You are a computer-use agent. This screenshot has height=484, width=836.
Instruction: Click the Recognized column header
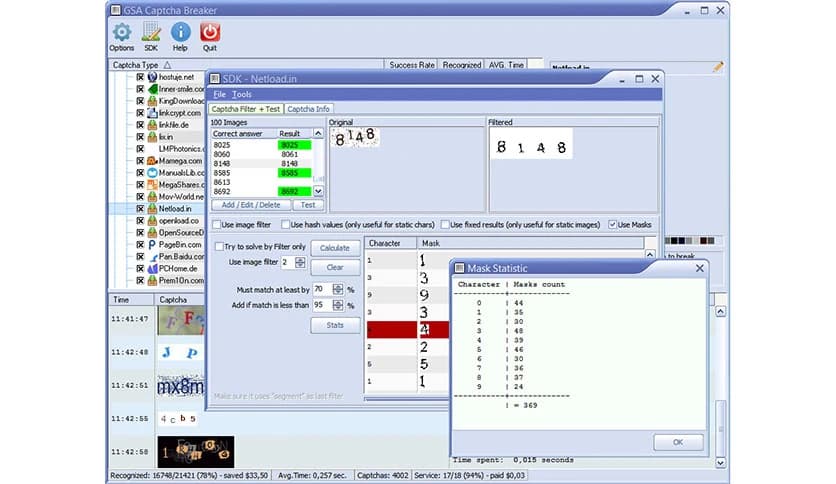click(x=462, y=65)
